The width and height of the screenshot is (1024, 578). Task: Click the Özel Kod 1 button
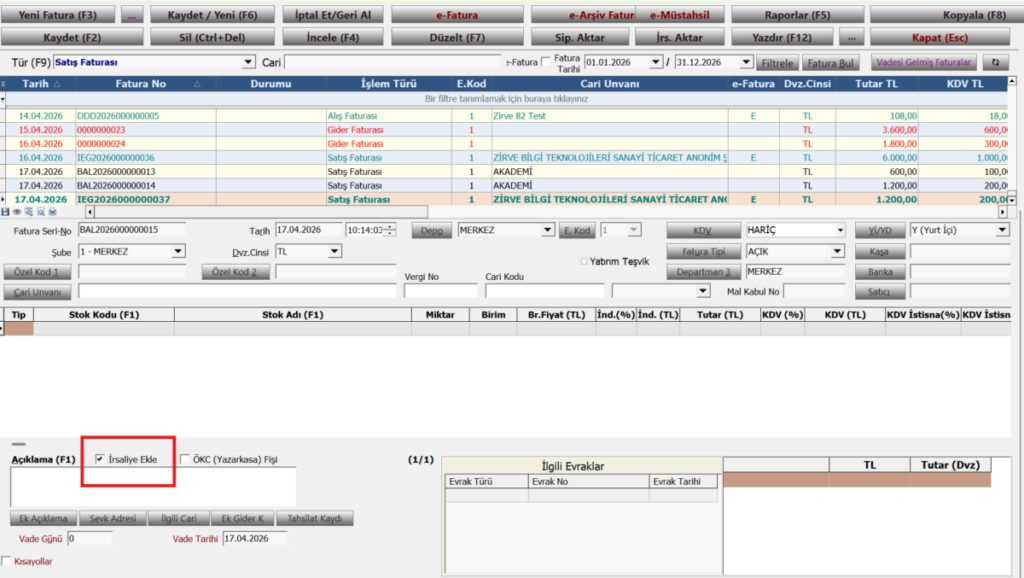point(38,272)
